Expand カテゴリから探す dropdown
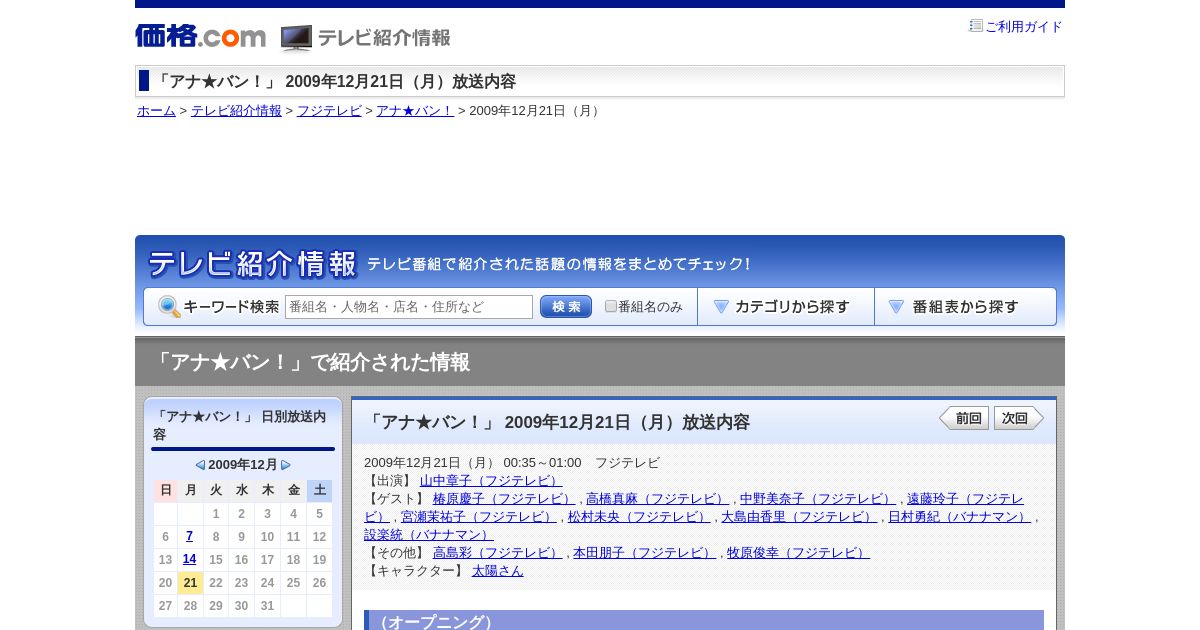This screenshot has width=1200, height=630. click(786, 307)
